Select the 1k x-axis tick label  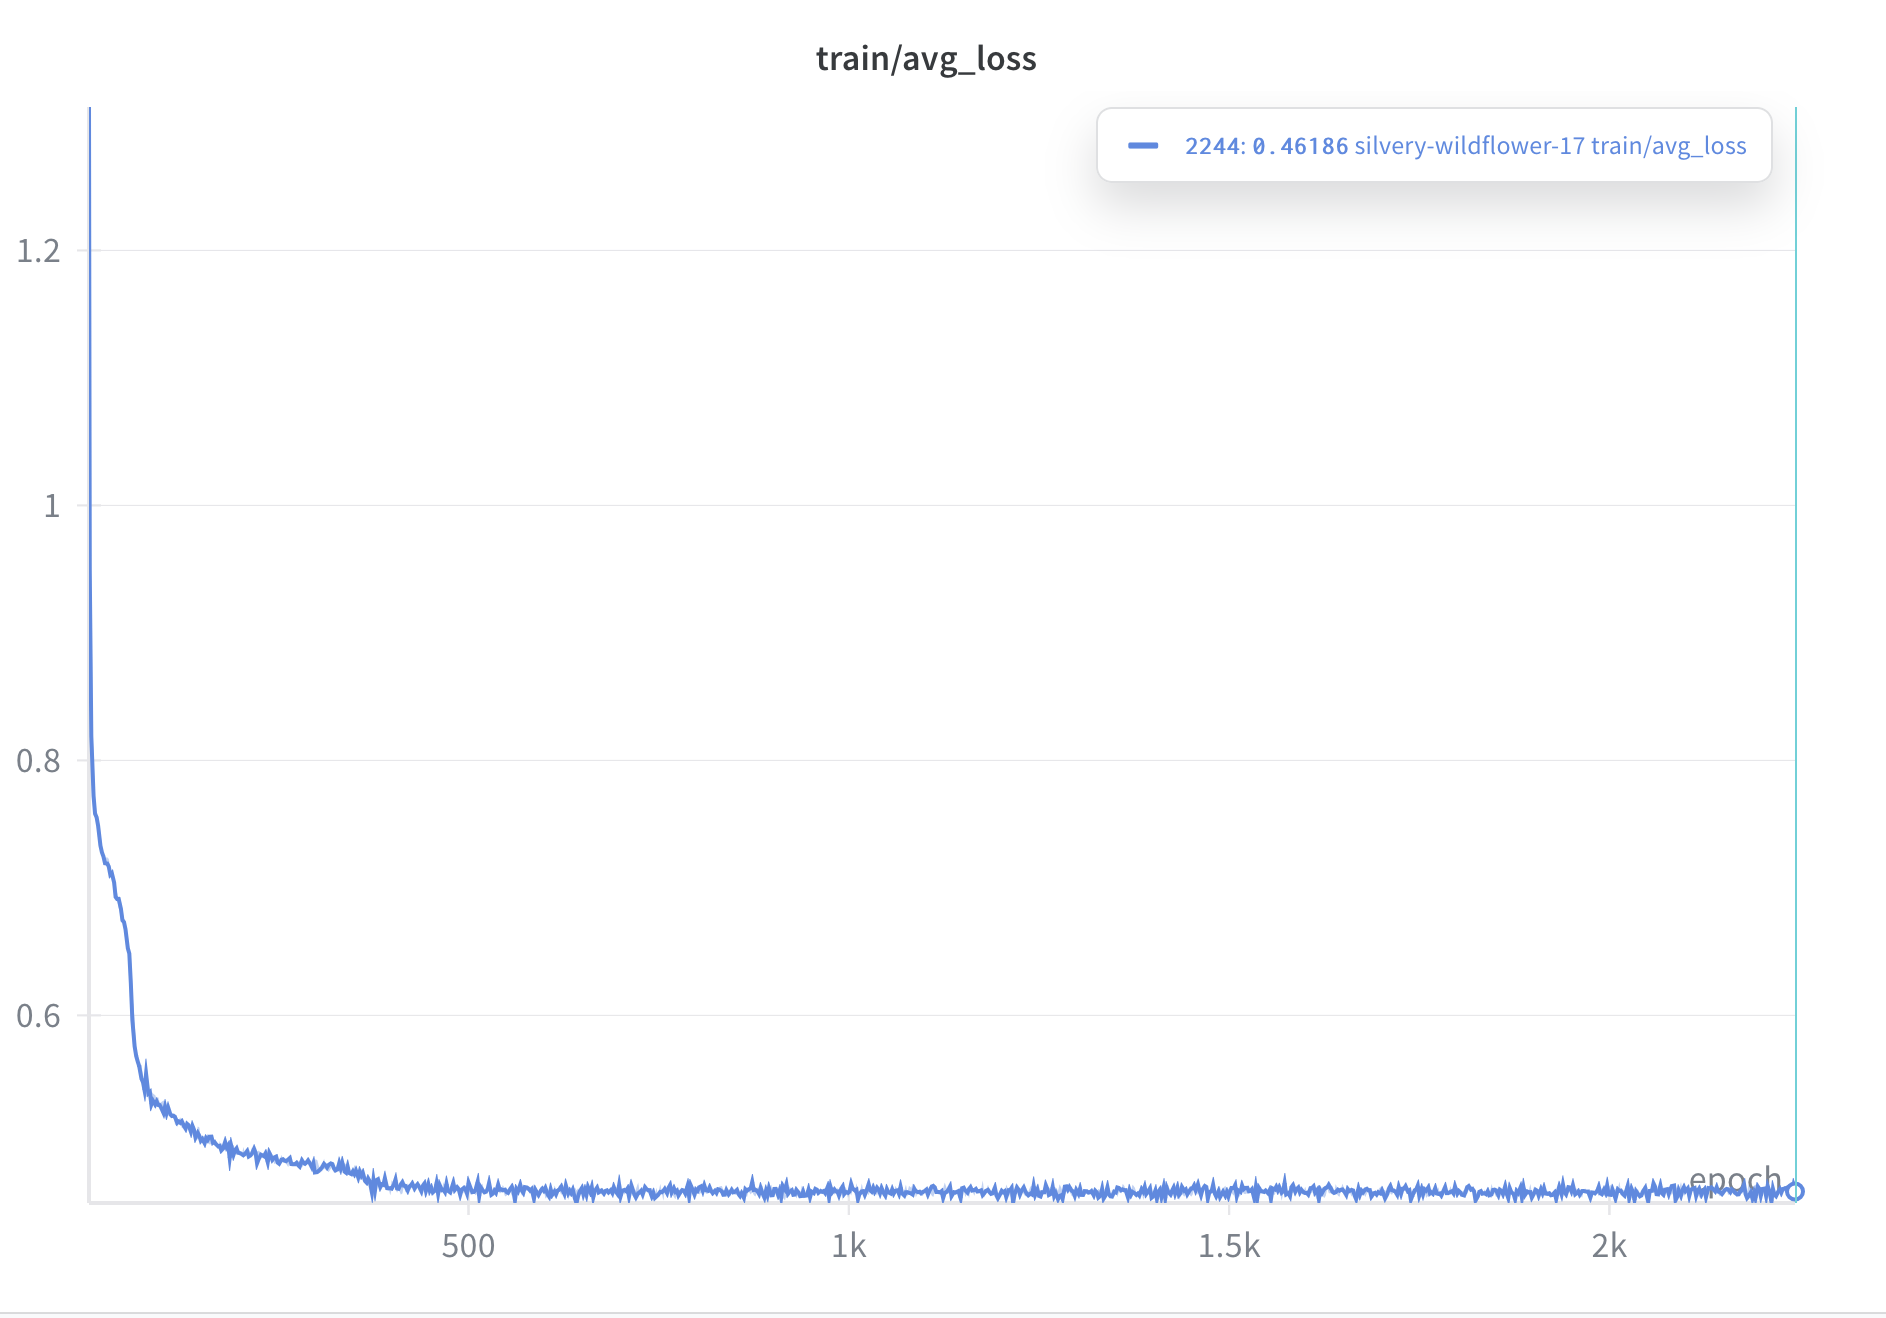coord(849,1246)
